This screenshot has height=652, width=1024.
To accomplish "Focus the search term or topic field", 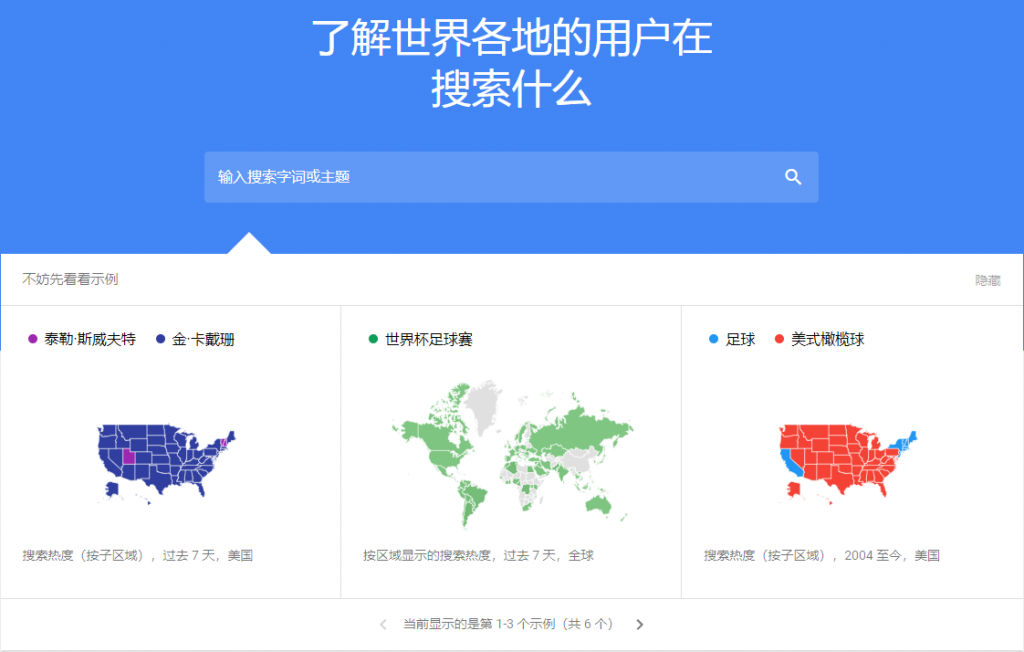I will coord(511,177).
